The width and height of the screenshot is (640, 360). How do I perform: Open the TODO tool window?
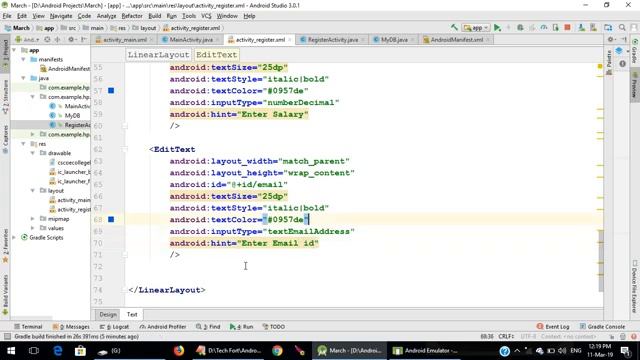(273, 327)
